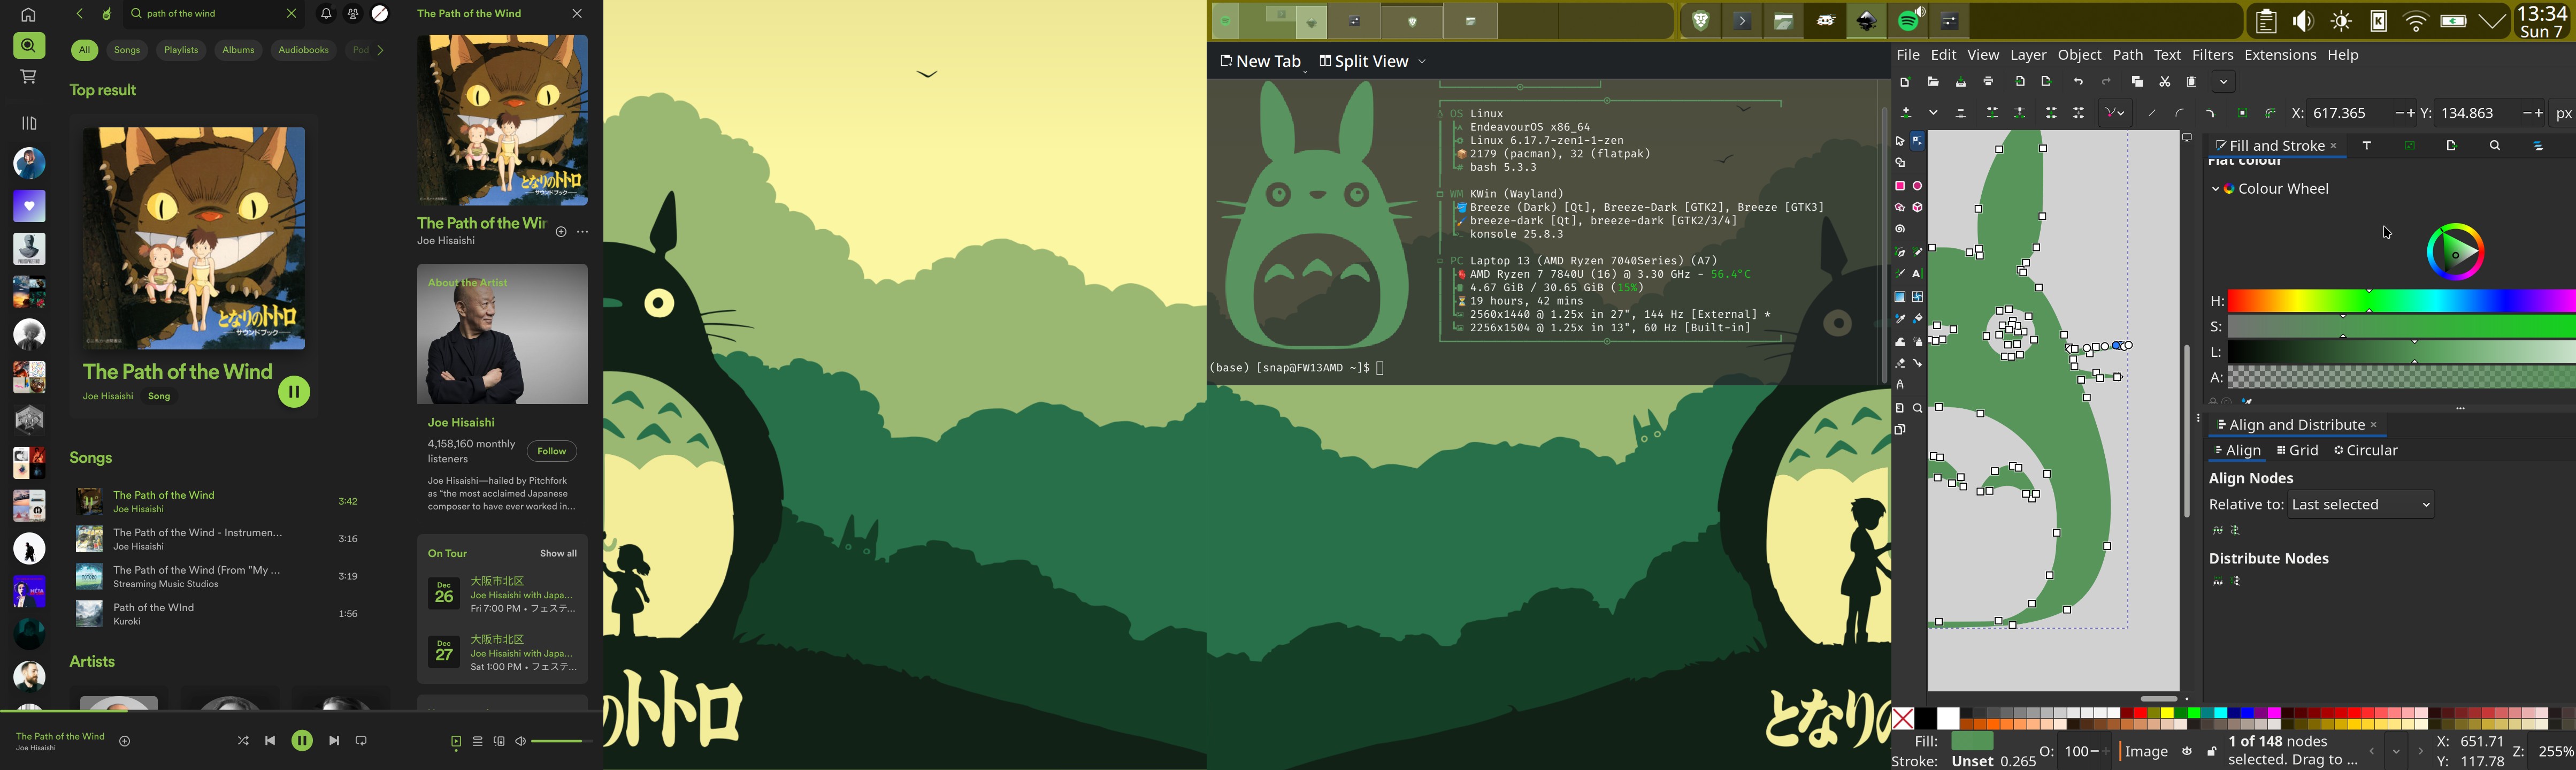Toggle the Spotify queue button
Viewport: 2576px width, 770px height.
pyautogui.click(x=478, y=742)
